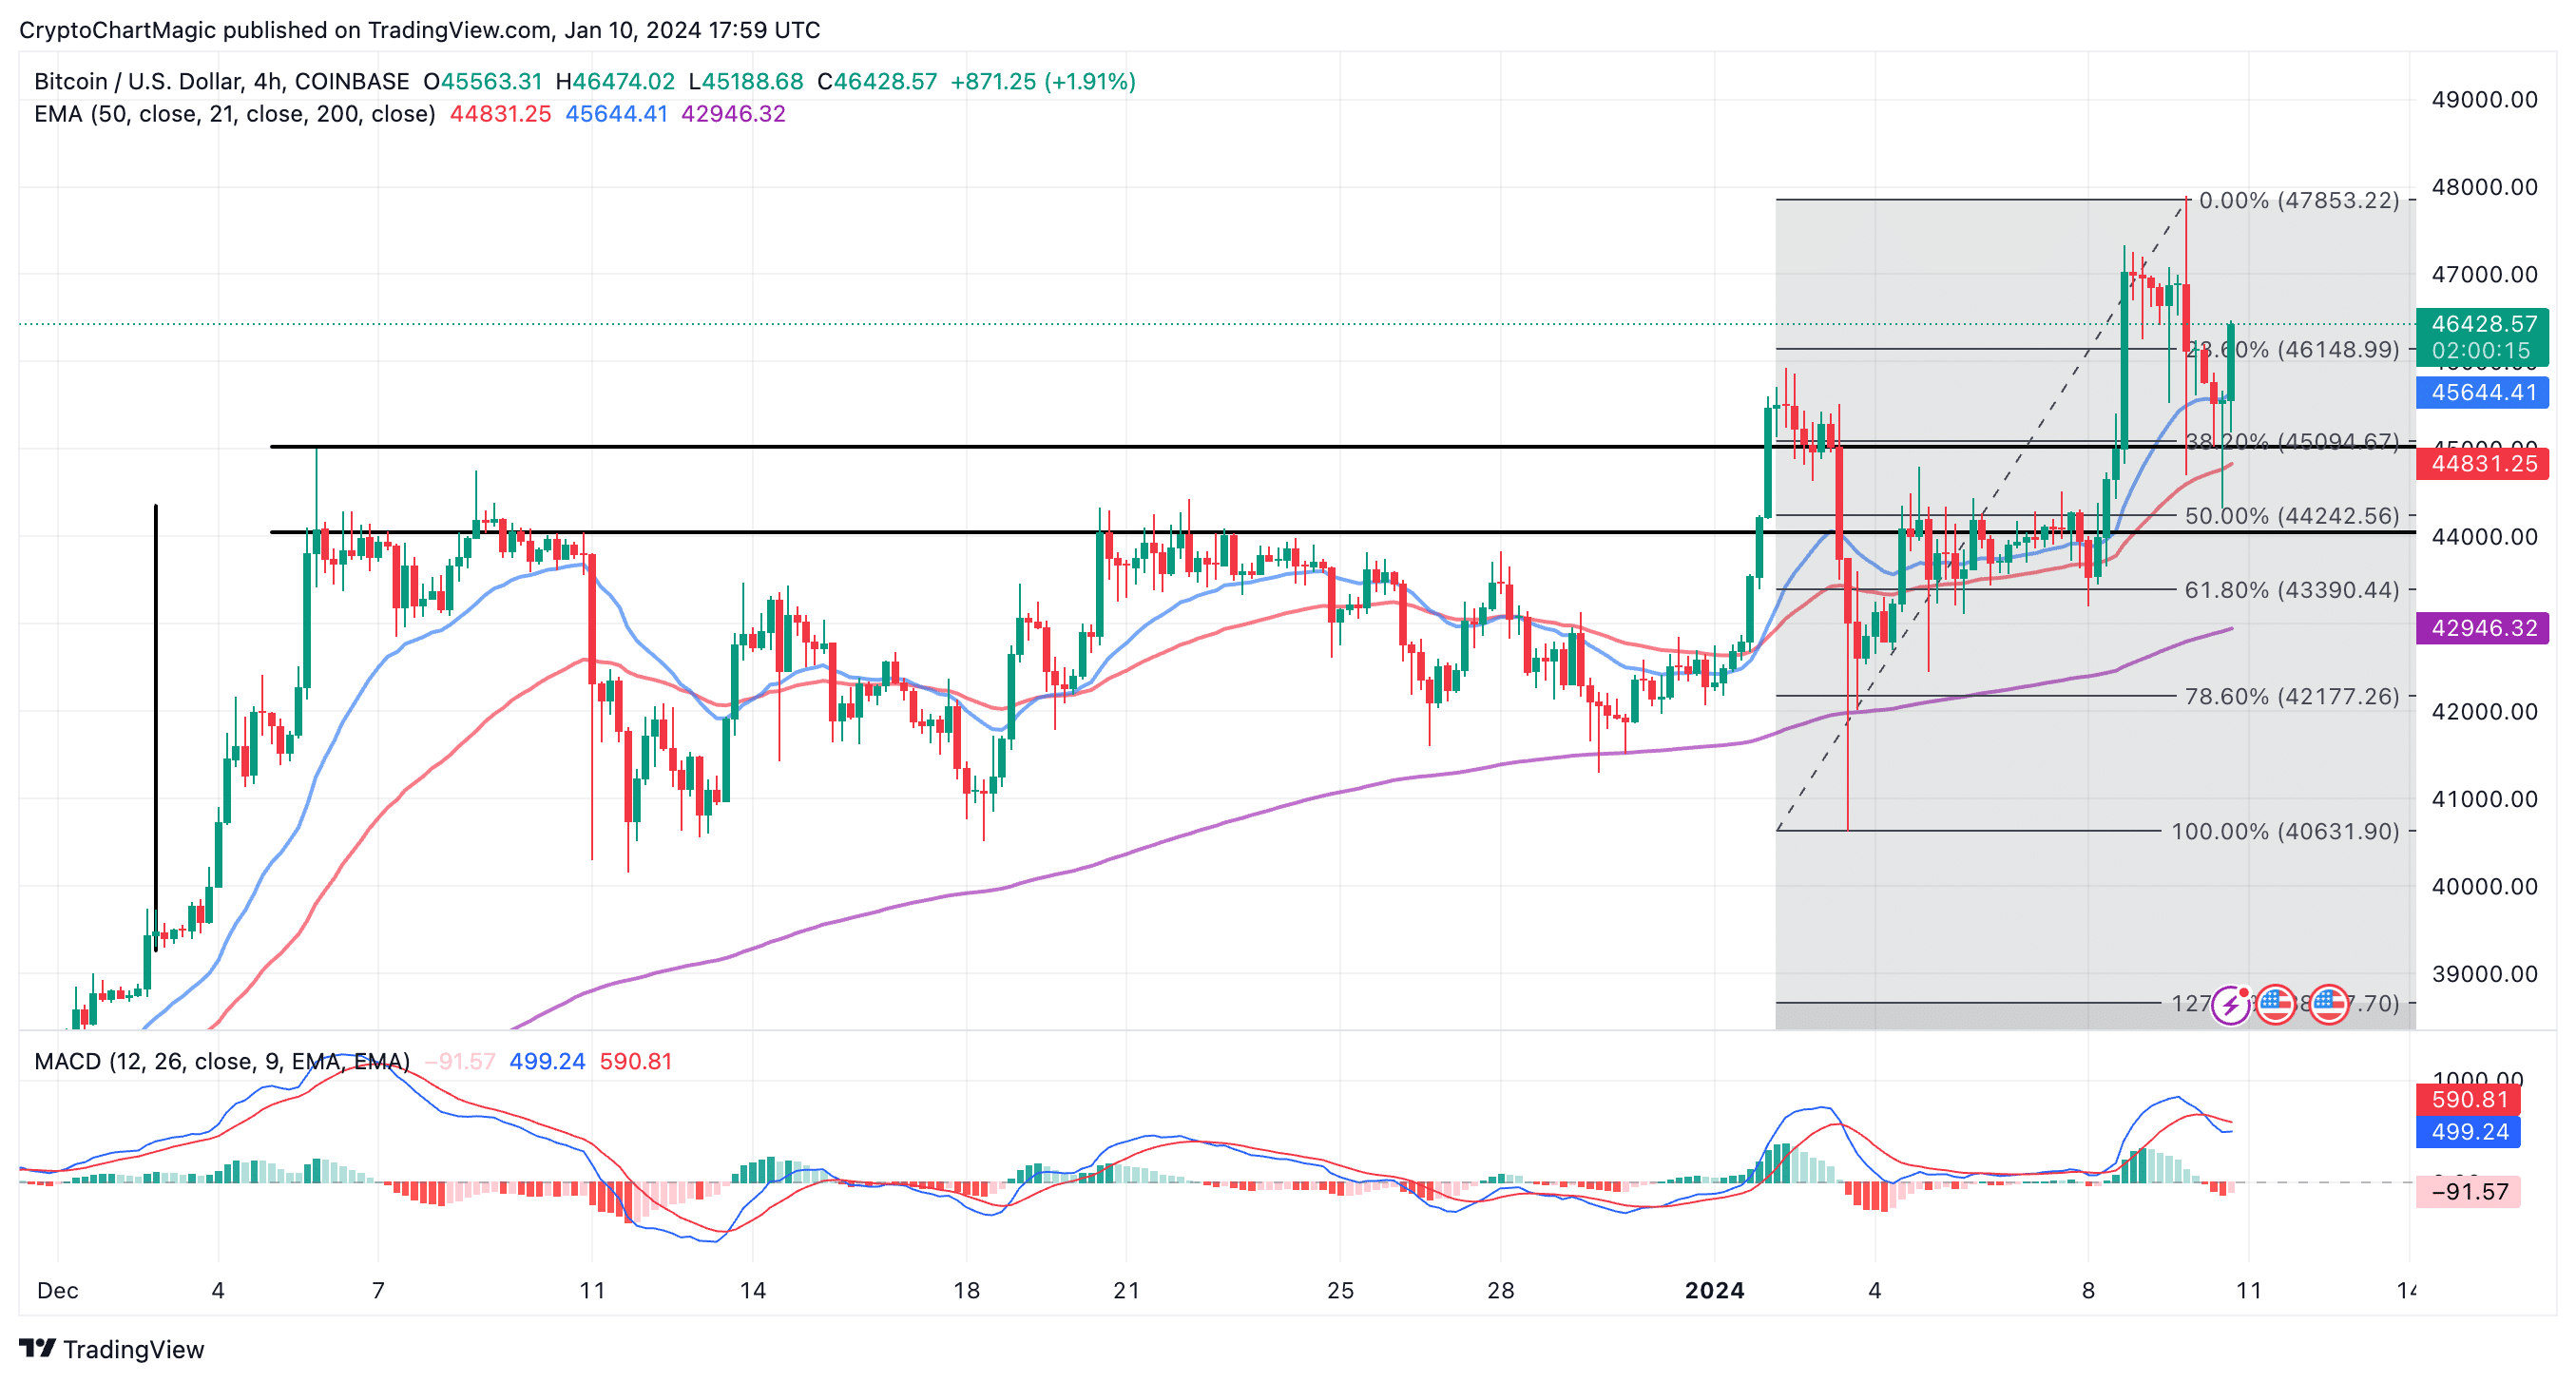Click the blue EMA price tag 45644.41

(x=2483, y=392)
